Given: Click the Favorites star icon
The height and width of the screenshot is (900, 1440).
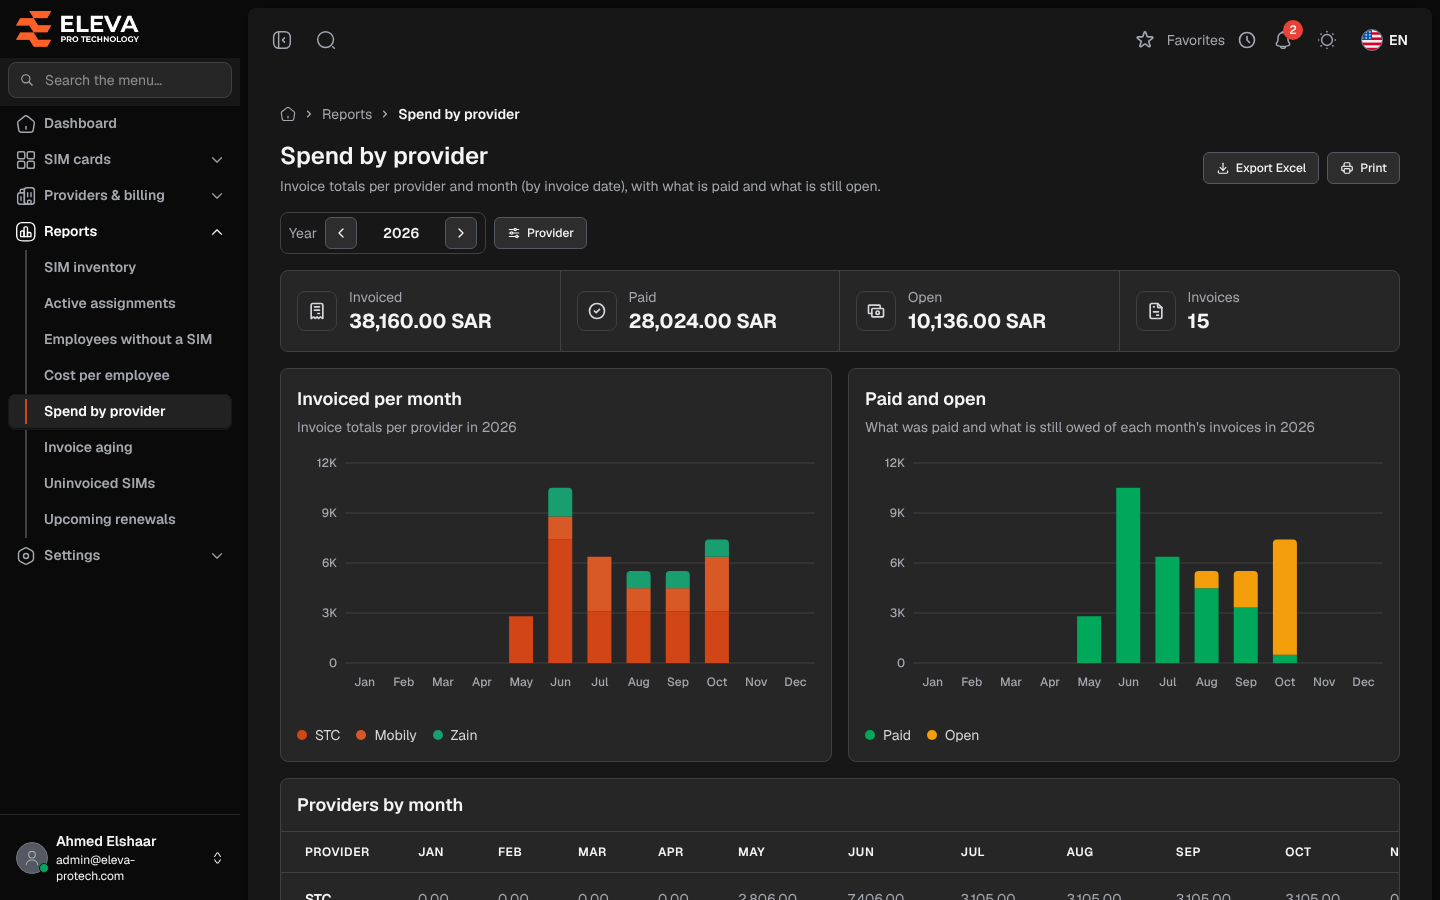Looking at the screenshot, I should 1145,40.
